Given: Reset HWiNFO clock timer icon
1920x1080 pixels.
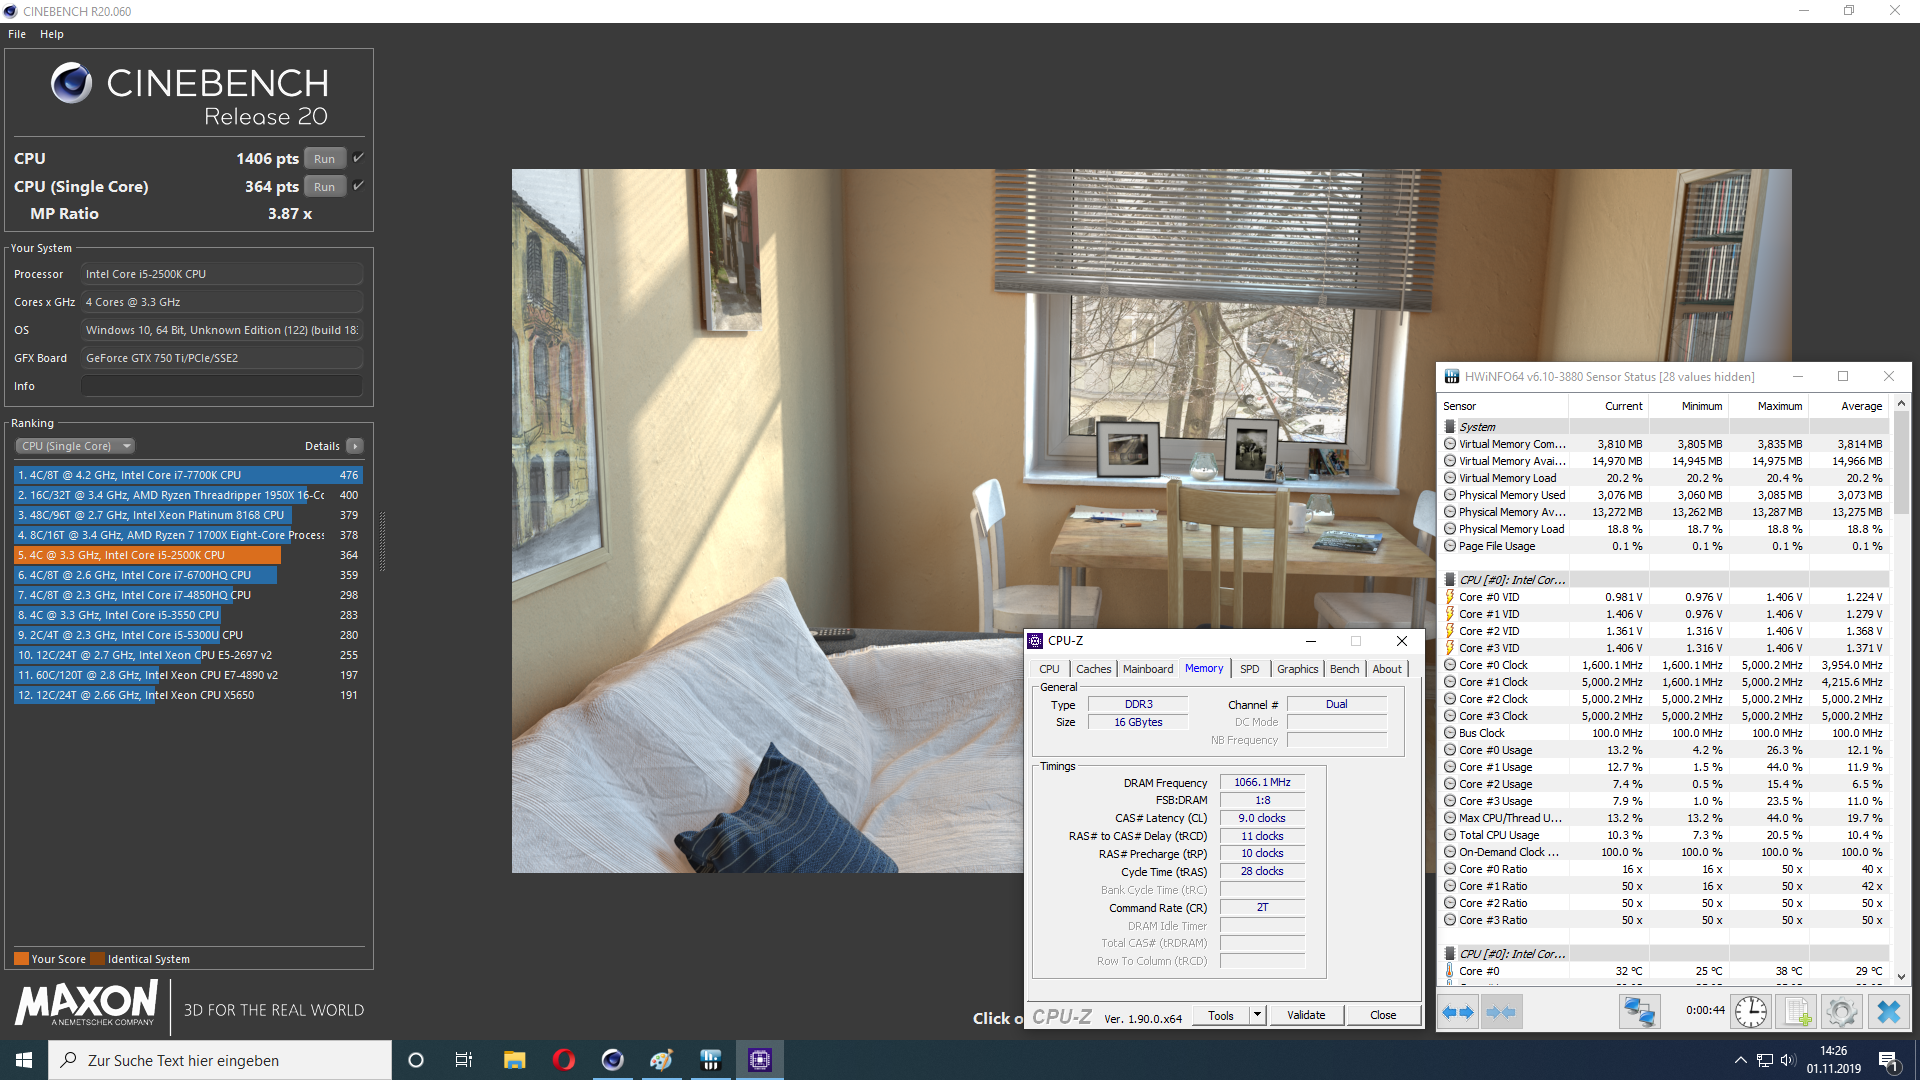Looking at the screenshot, I should pos(1750,1012).
